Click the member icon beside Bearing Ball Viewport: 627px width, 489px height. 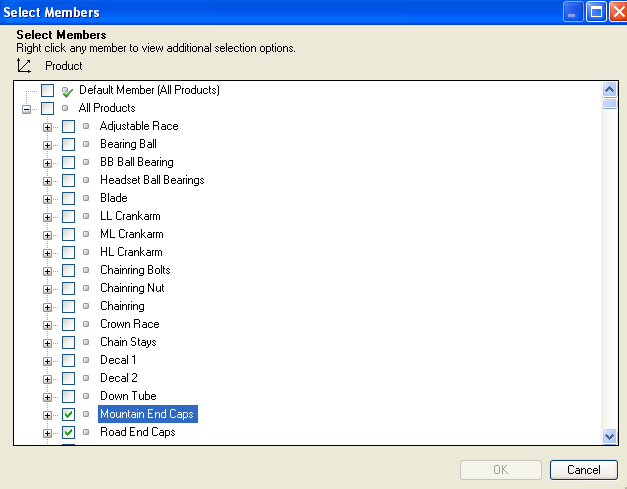pyautogui.click(x=86, y=144)
